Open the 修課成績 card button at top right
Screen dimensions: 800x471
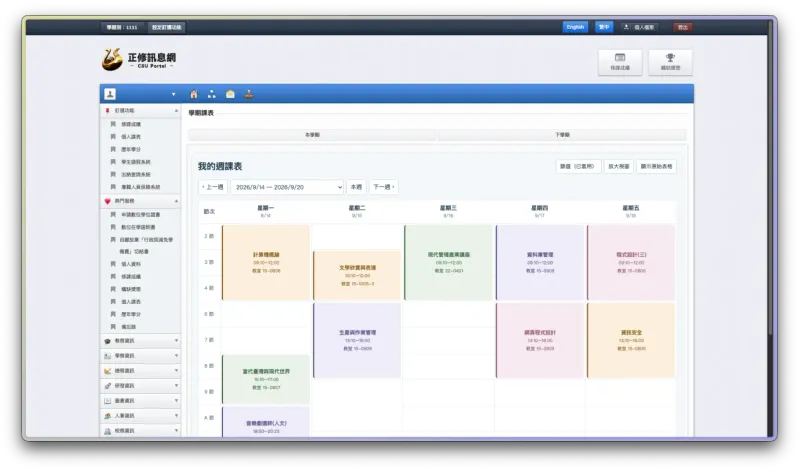pos(620,62)
